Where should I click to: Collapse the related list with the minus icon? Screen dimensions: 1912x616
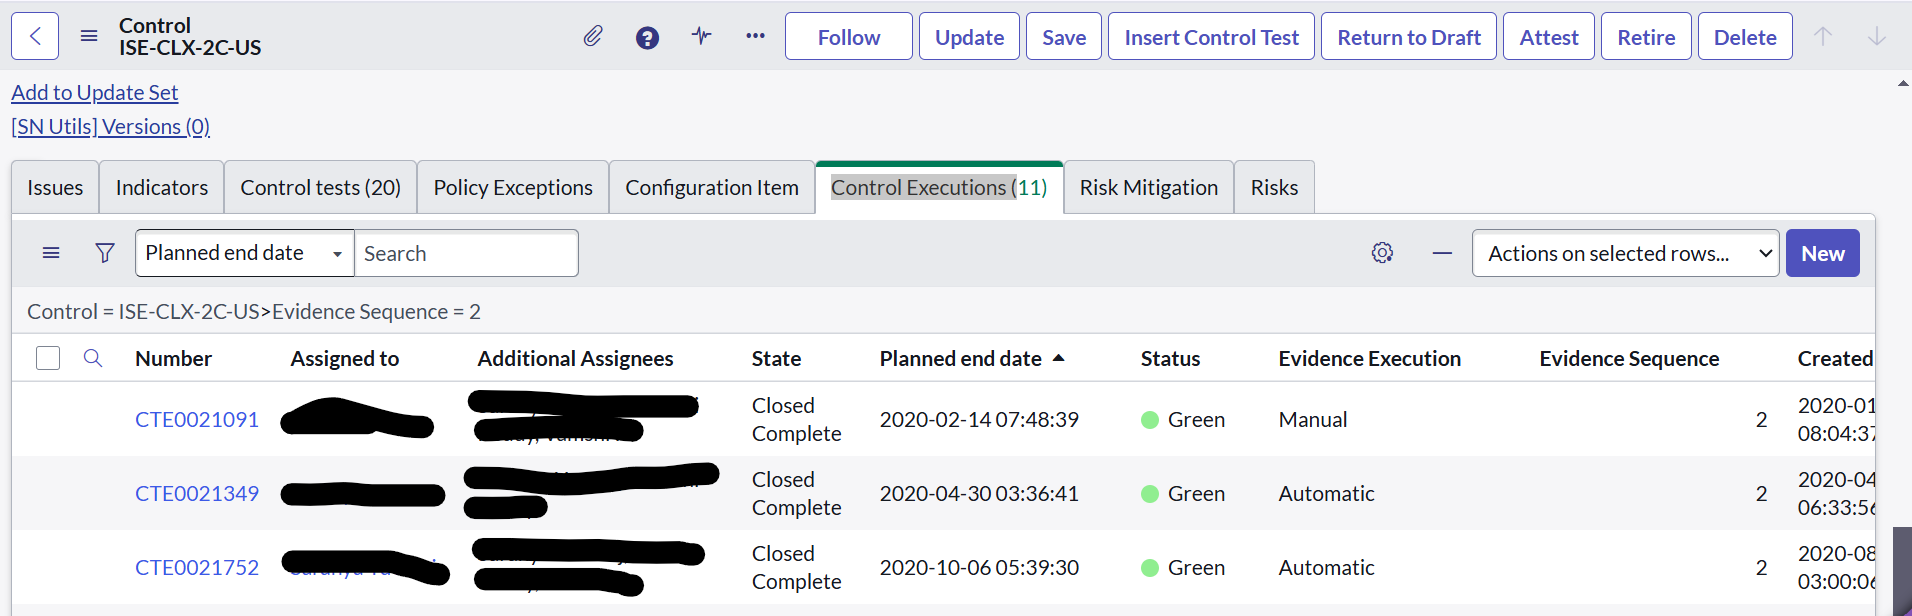click(x=1442, y=253)
